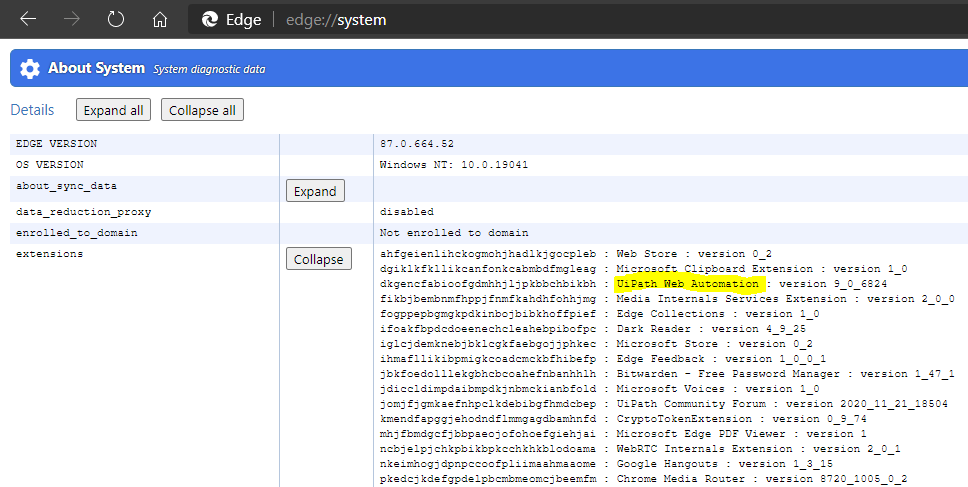Image resolution: width=968 pixels, height=487 pixels.
Task: Click the forward navigation arrow
Action: pyautogui.click(x=72, y=19)
